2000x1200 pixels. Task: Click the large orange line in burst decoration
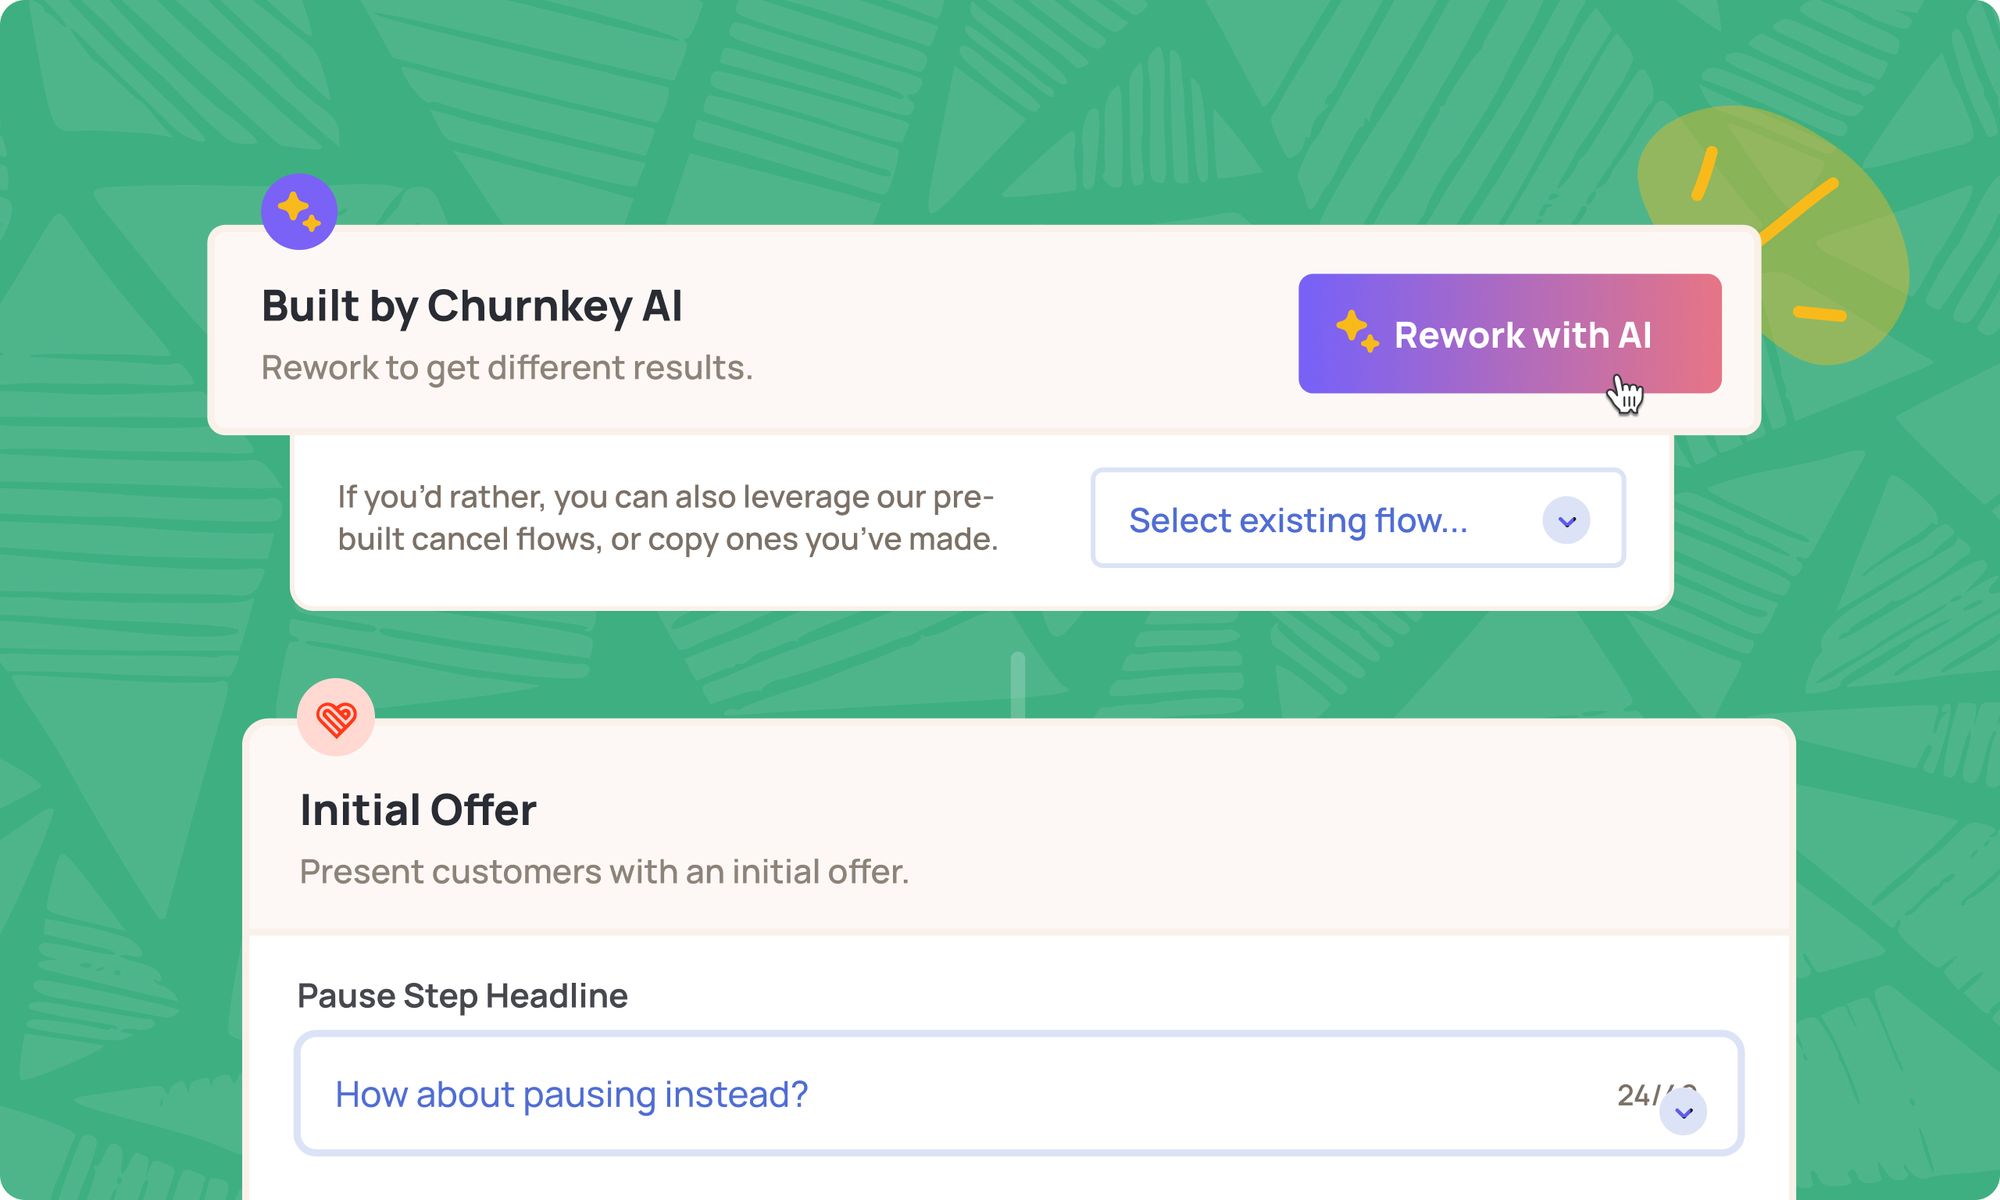click(1797, 212)
